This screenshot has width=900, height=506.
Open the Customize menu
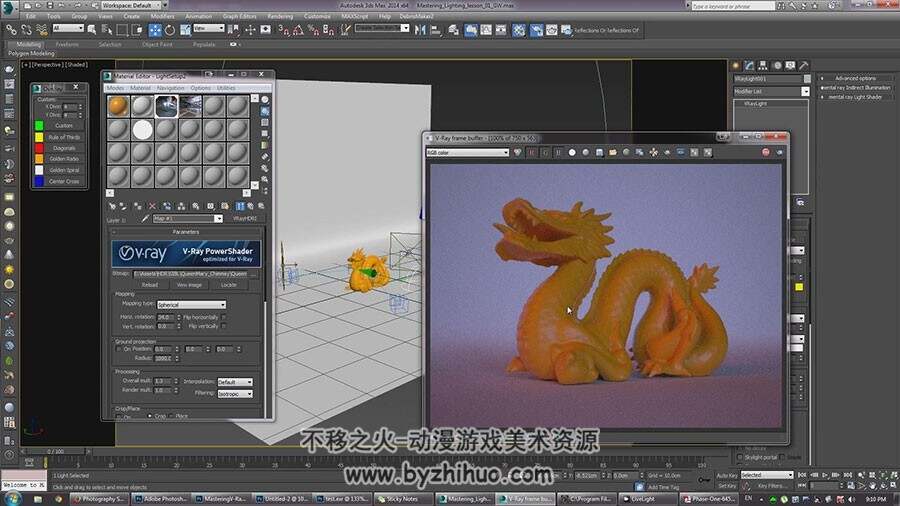tap(317, 17)
